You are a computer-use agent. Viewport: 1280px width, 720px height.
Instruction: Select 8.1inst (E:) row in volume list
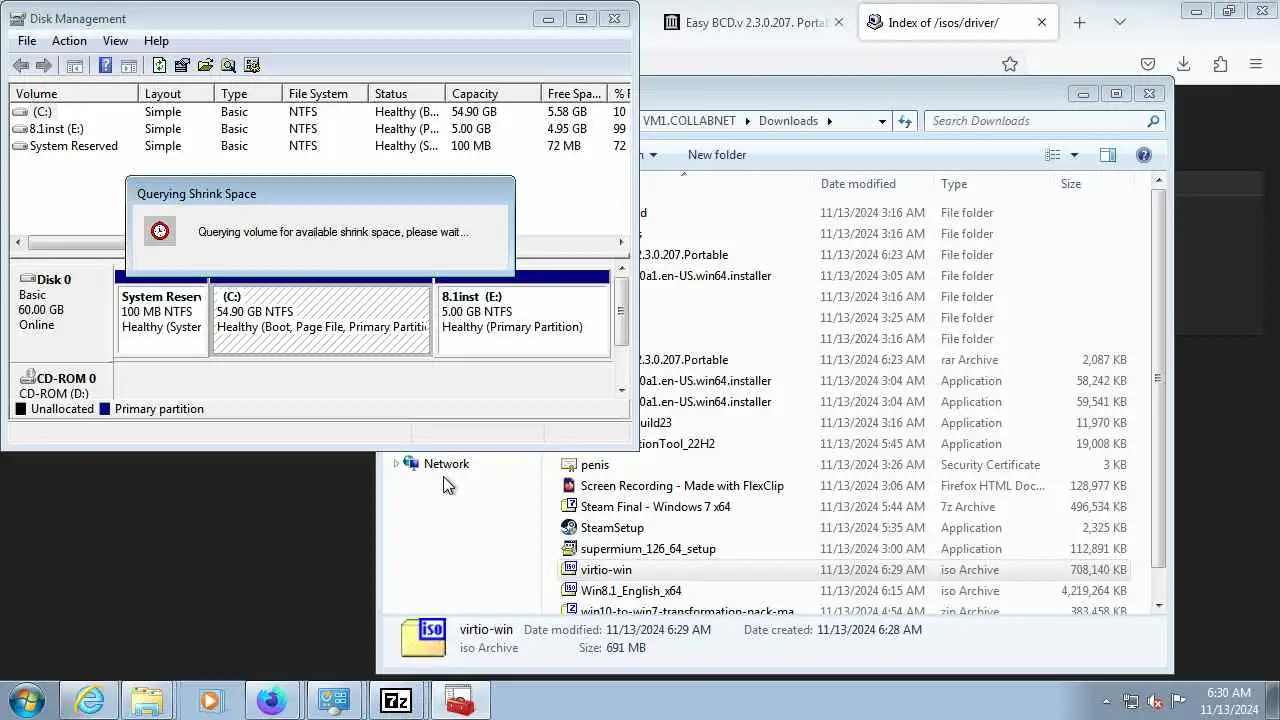coord(320,129)
